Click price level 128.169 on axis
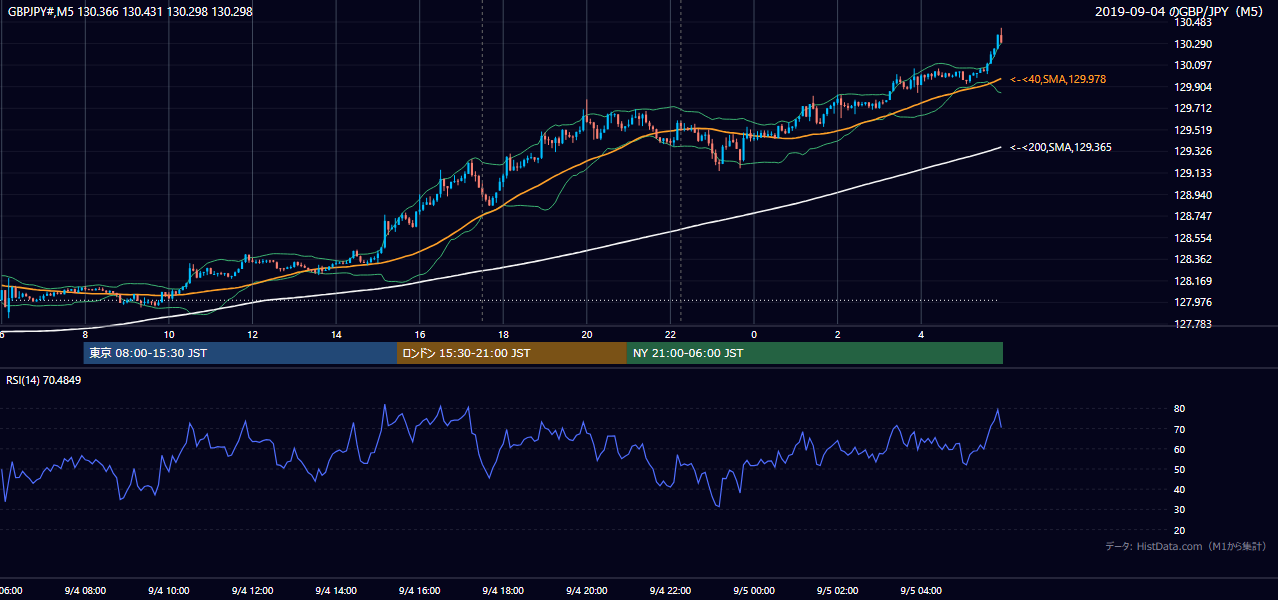The image size is (1278, 600). pyautogui.click(x=1193, y=281)
